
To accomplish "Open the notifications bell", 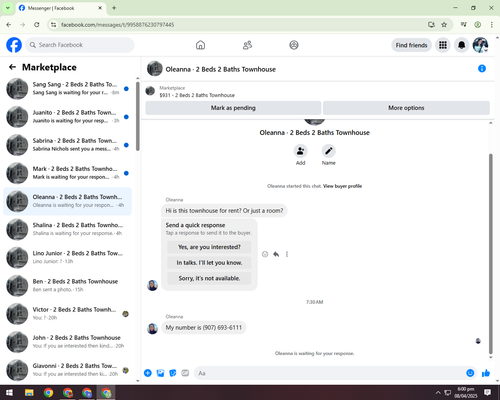I will pyautogui.click(x=461, y=45).
